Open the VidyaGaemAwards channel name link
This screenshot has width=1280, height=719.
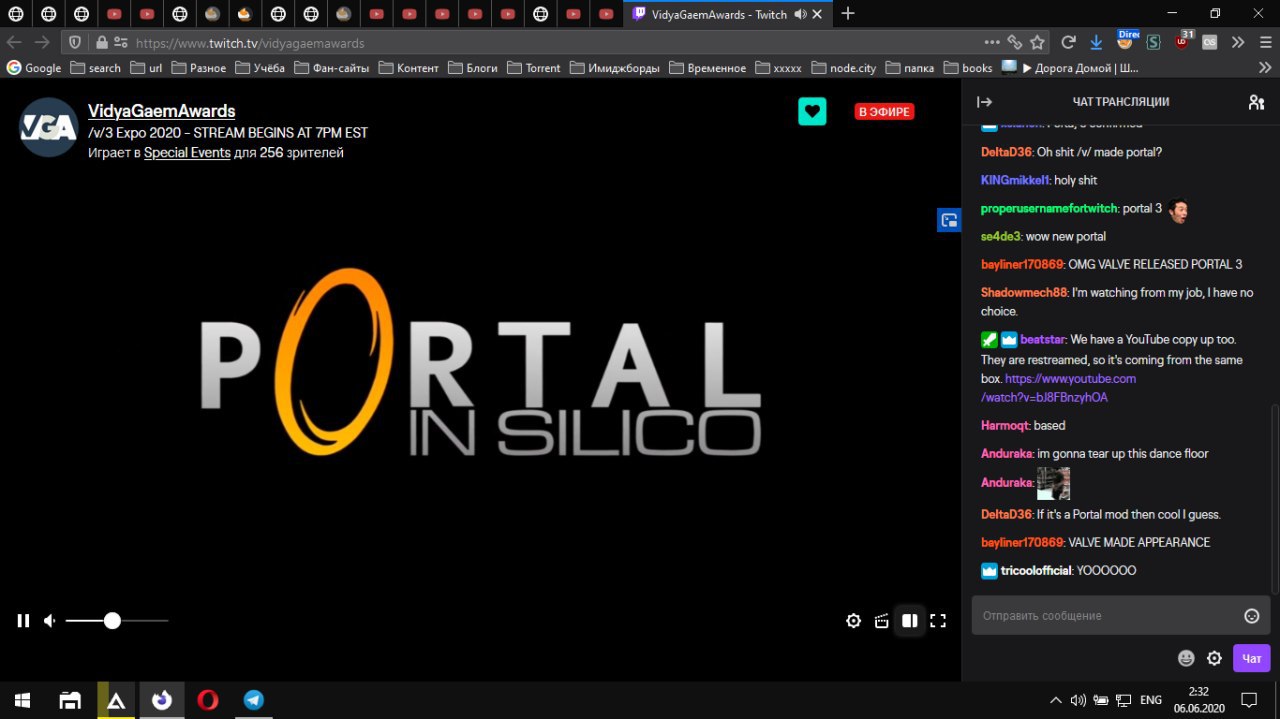161,111
